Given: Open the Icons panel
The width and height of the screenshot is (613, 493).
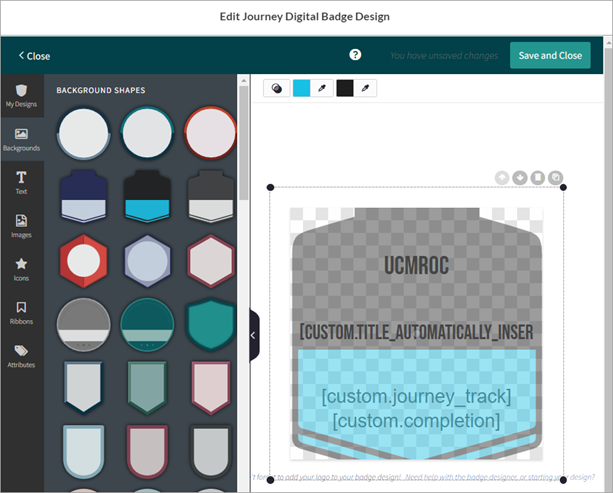Looking at the screenshot, I should tap(20, 268).
